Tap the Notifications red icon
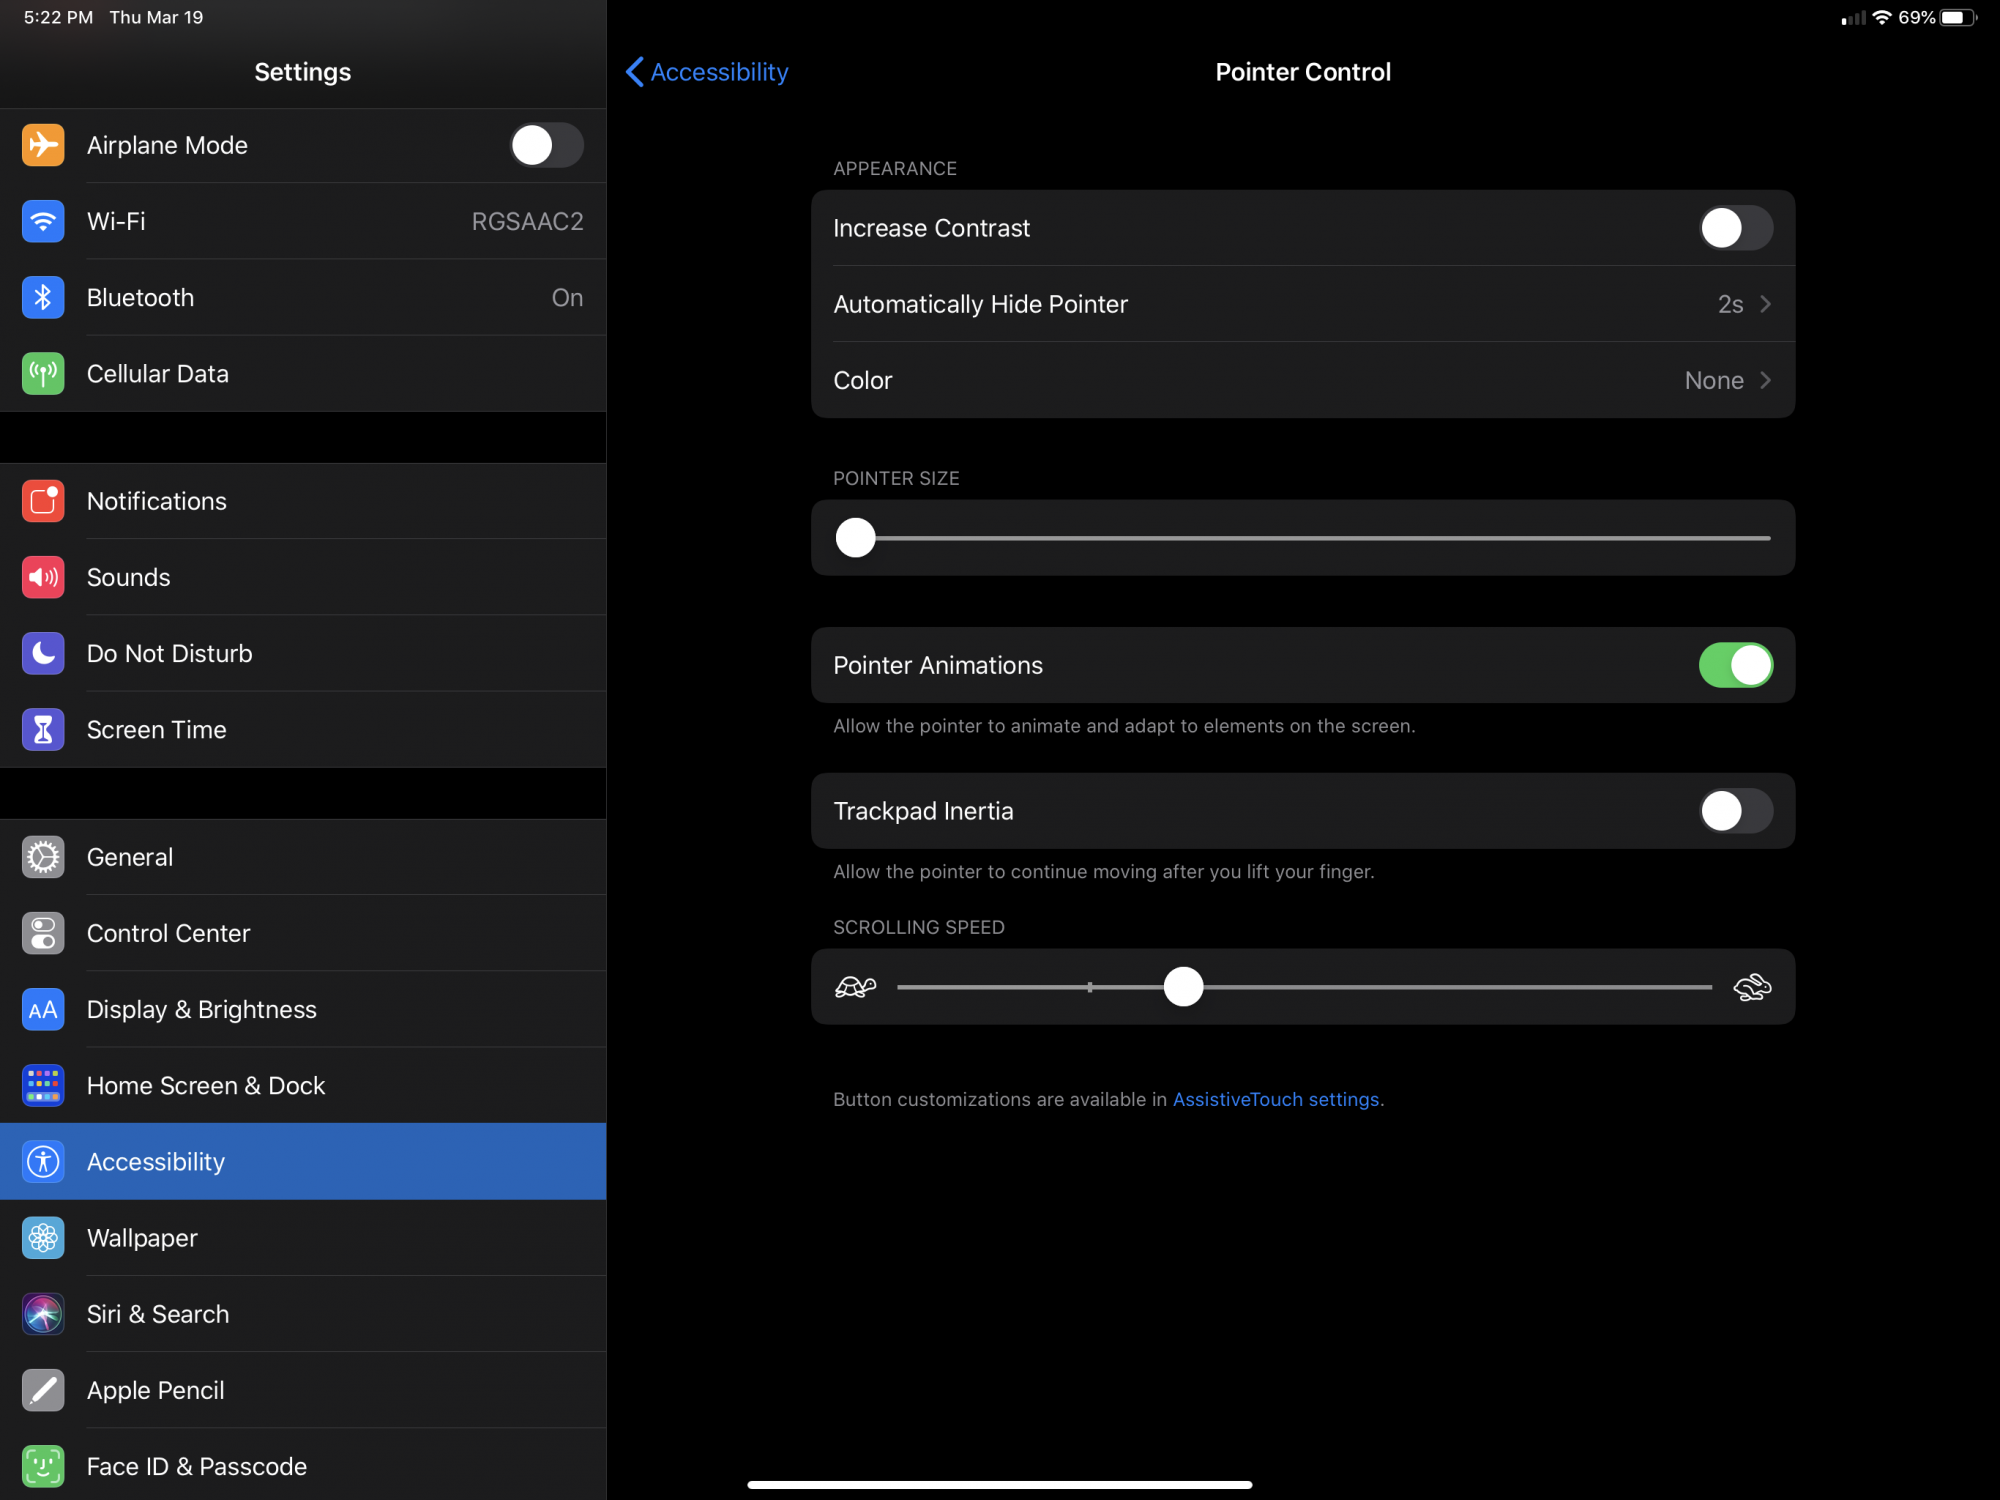 click(x=43, y=501)
